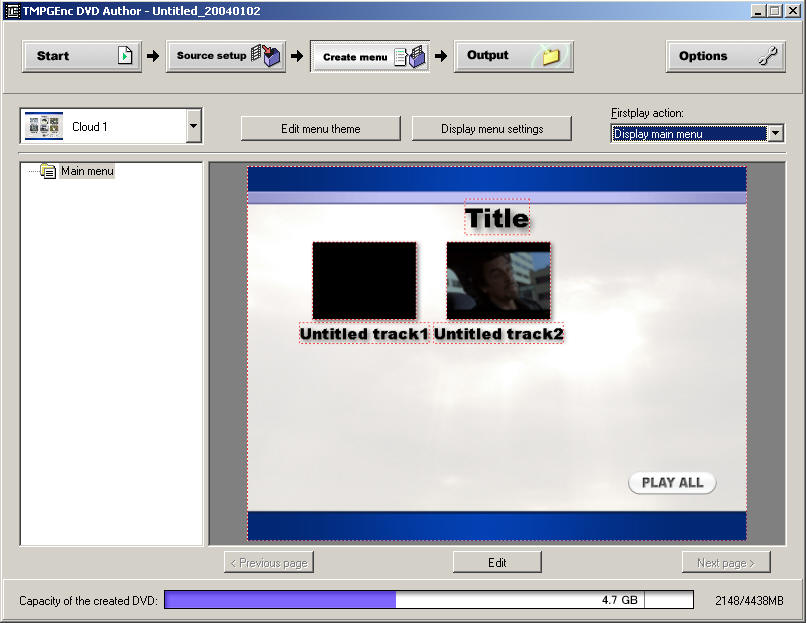
Task: Expand the Cloud 1 theme dropdown arrow
Action: click(194, 126)
